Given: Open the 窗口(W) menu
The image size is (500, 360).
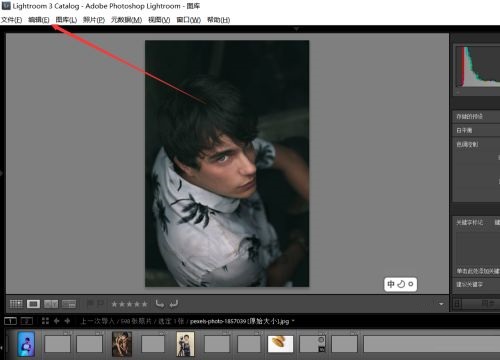Looking at the screenshot, I should pos(188,20).
